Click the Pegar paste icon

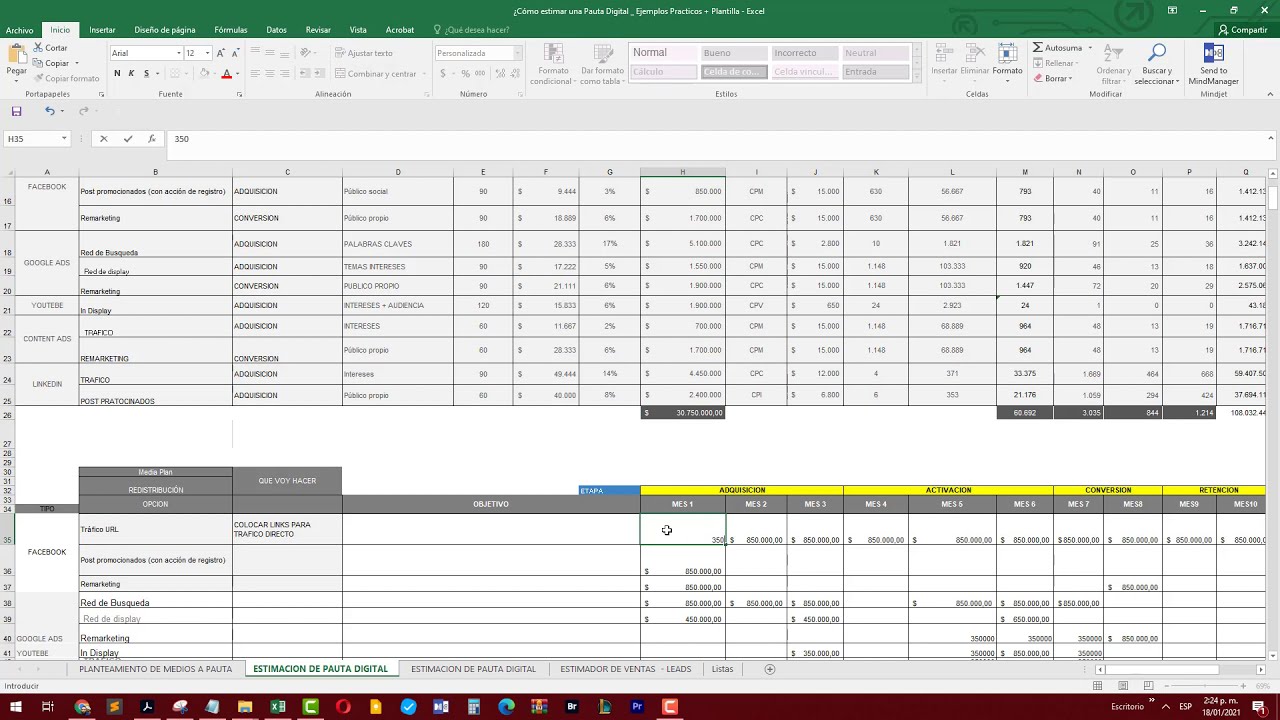click(16, 53)
